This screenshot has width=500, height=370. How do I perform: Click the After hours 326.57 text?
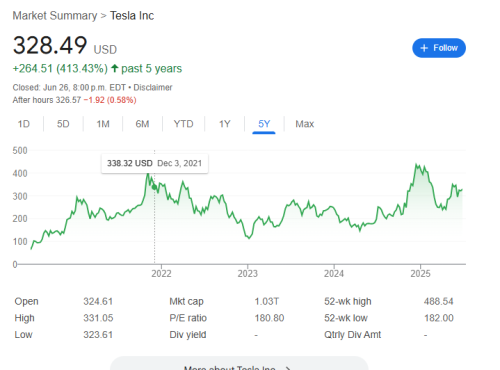tap(47, 100)
